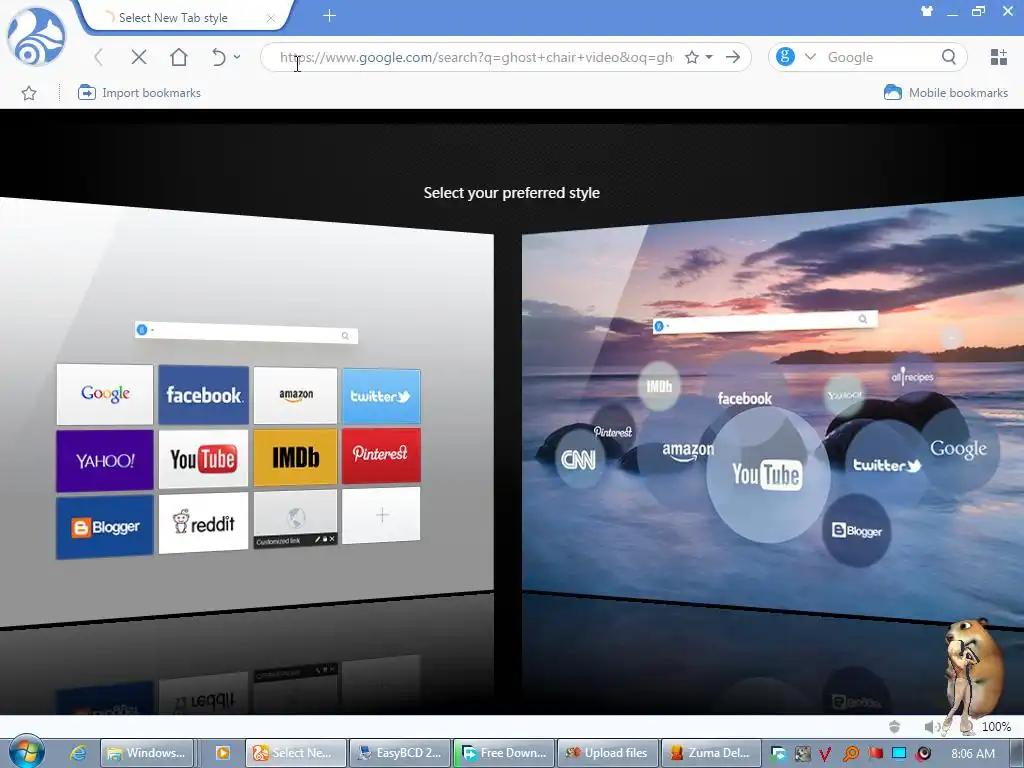Click the Google search engine icon

click(786, 57)
